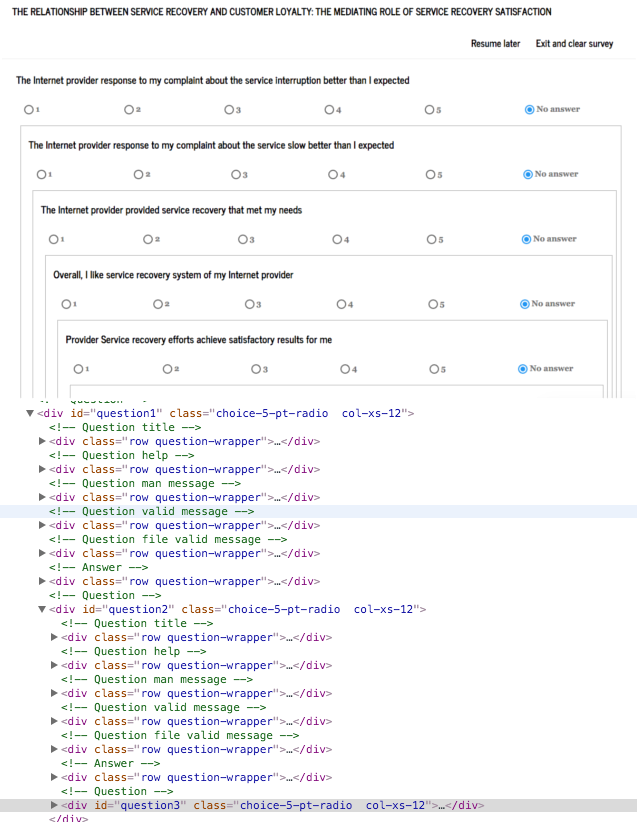
Task: Pick No answer for service slow complaint question
Action: (528, 174)
